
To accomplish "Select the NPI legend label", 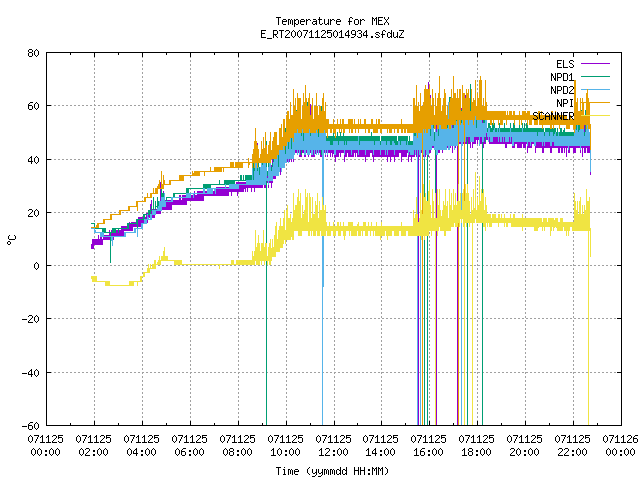I will tap(565, 103).
